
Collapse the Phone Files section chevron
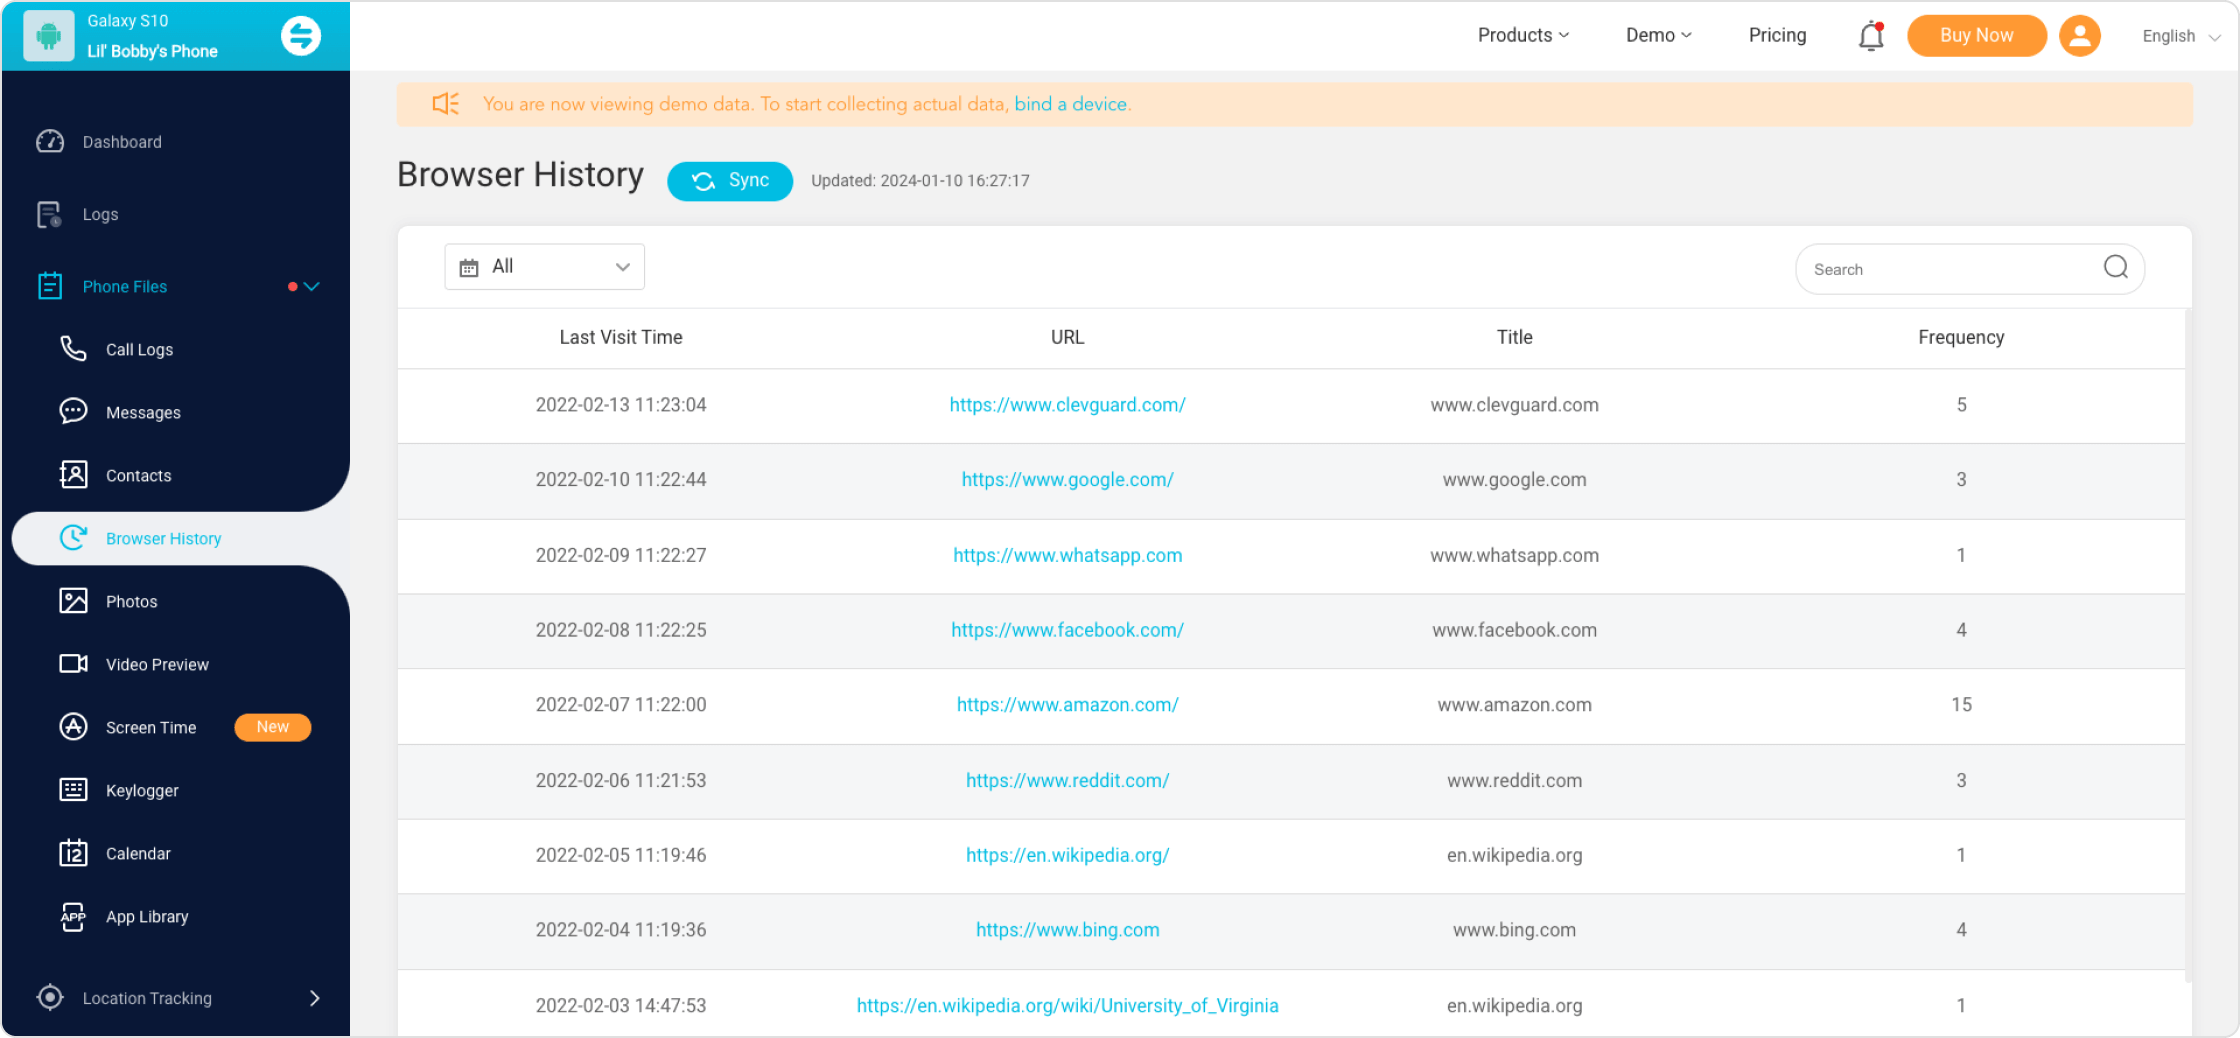coord(312,286)
